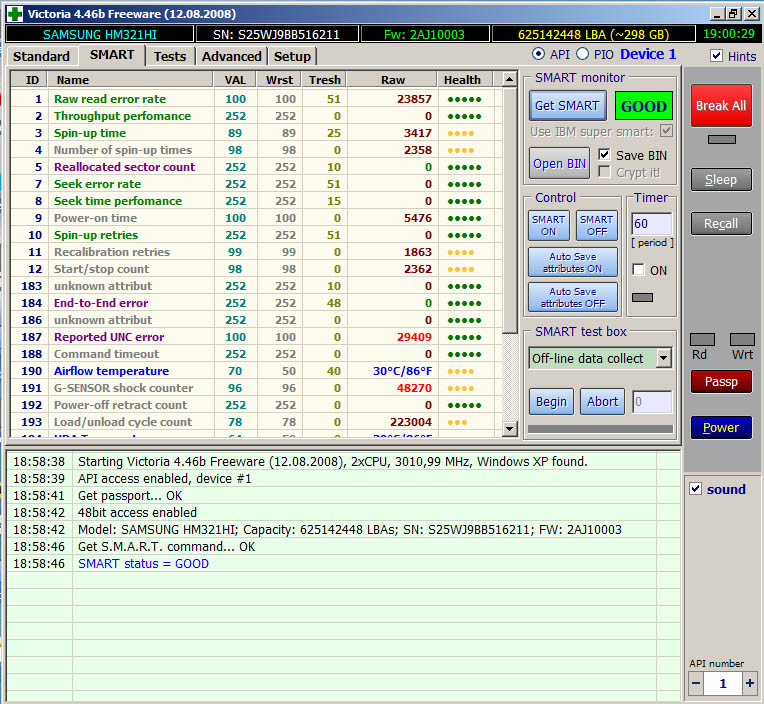
Task: Toggle the Use IBM super smart checkbox
Action: point(666,131)
